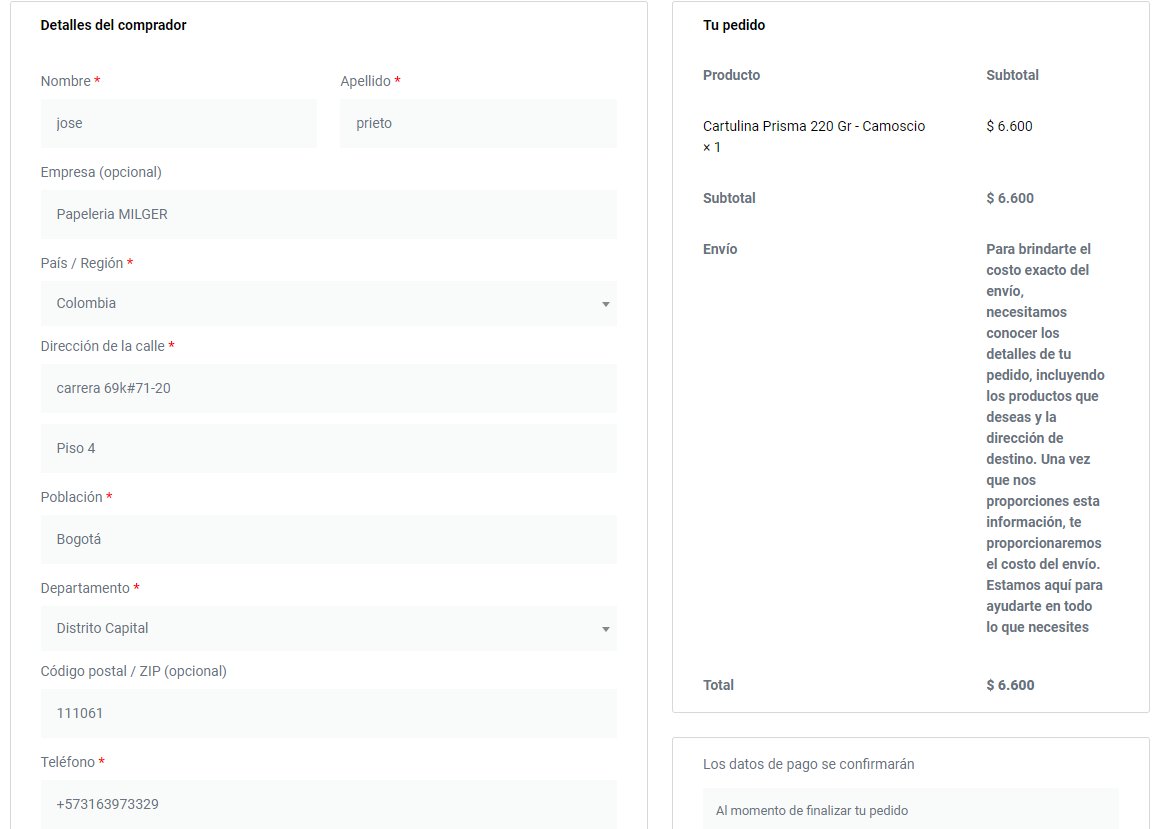Click the Nombre field label

click(x=65, y=81)
